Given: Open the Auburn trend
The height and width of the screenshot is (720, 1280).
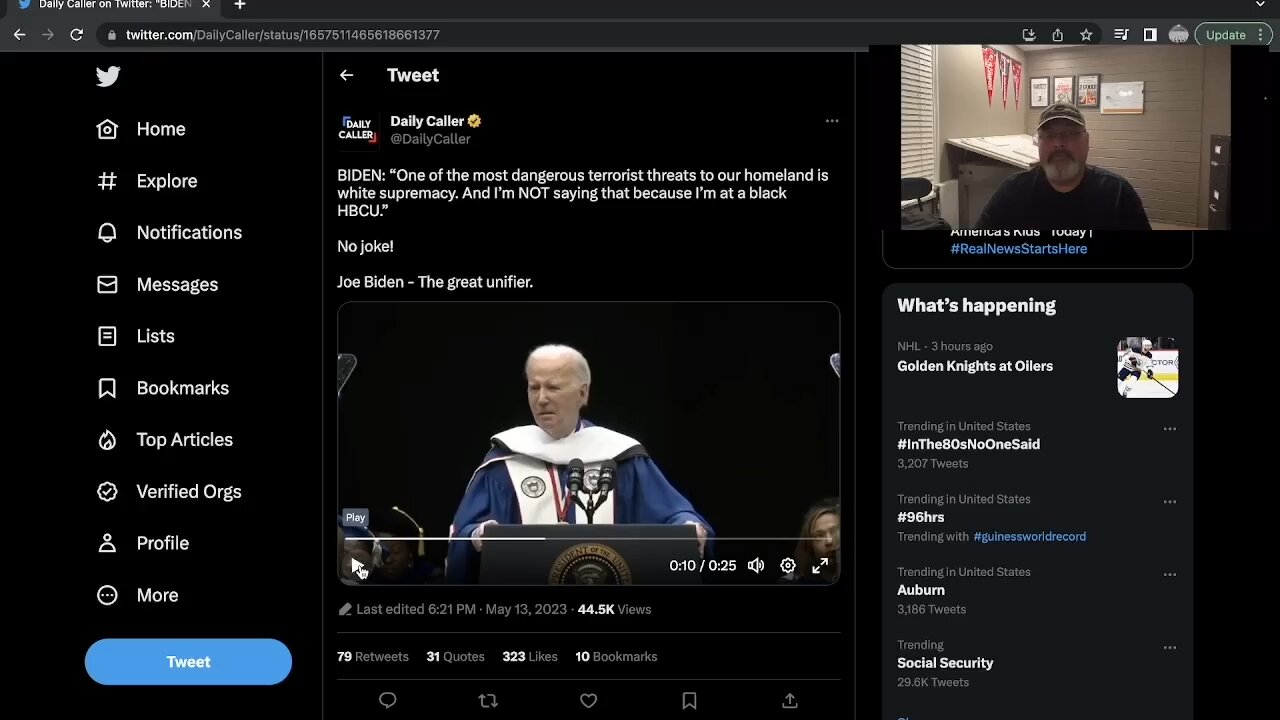Looking at the screenshot, I should [921, 590].
